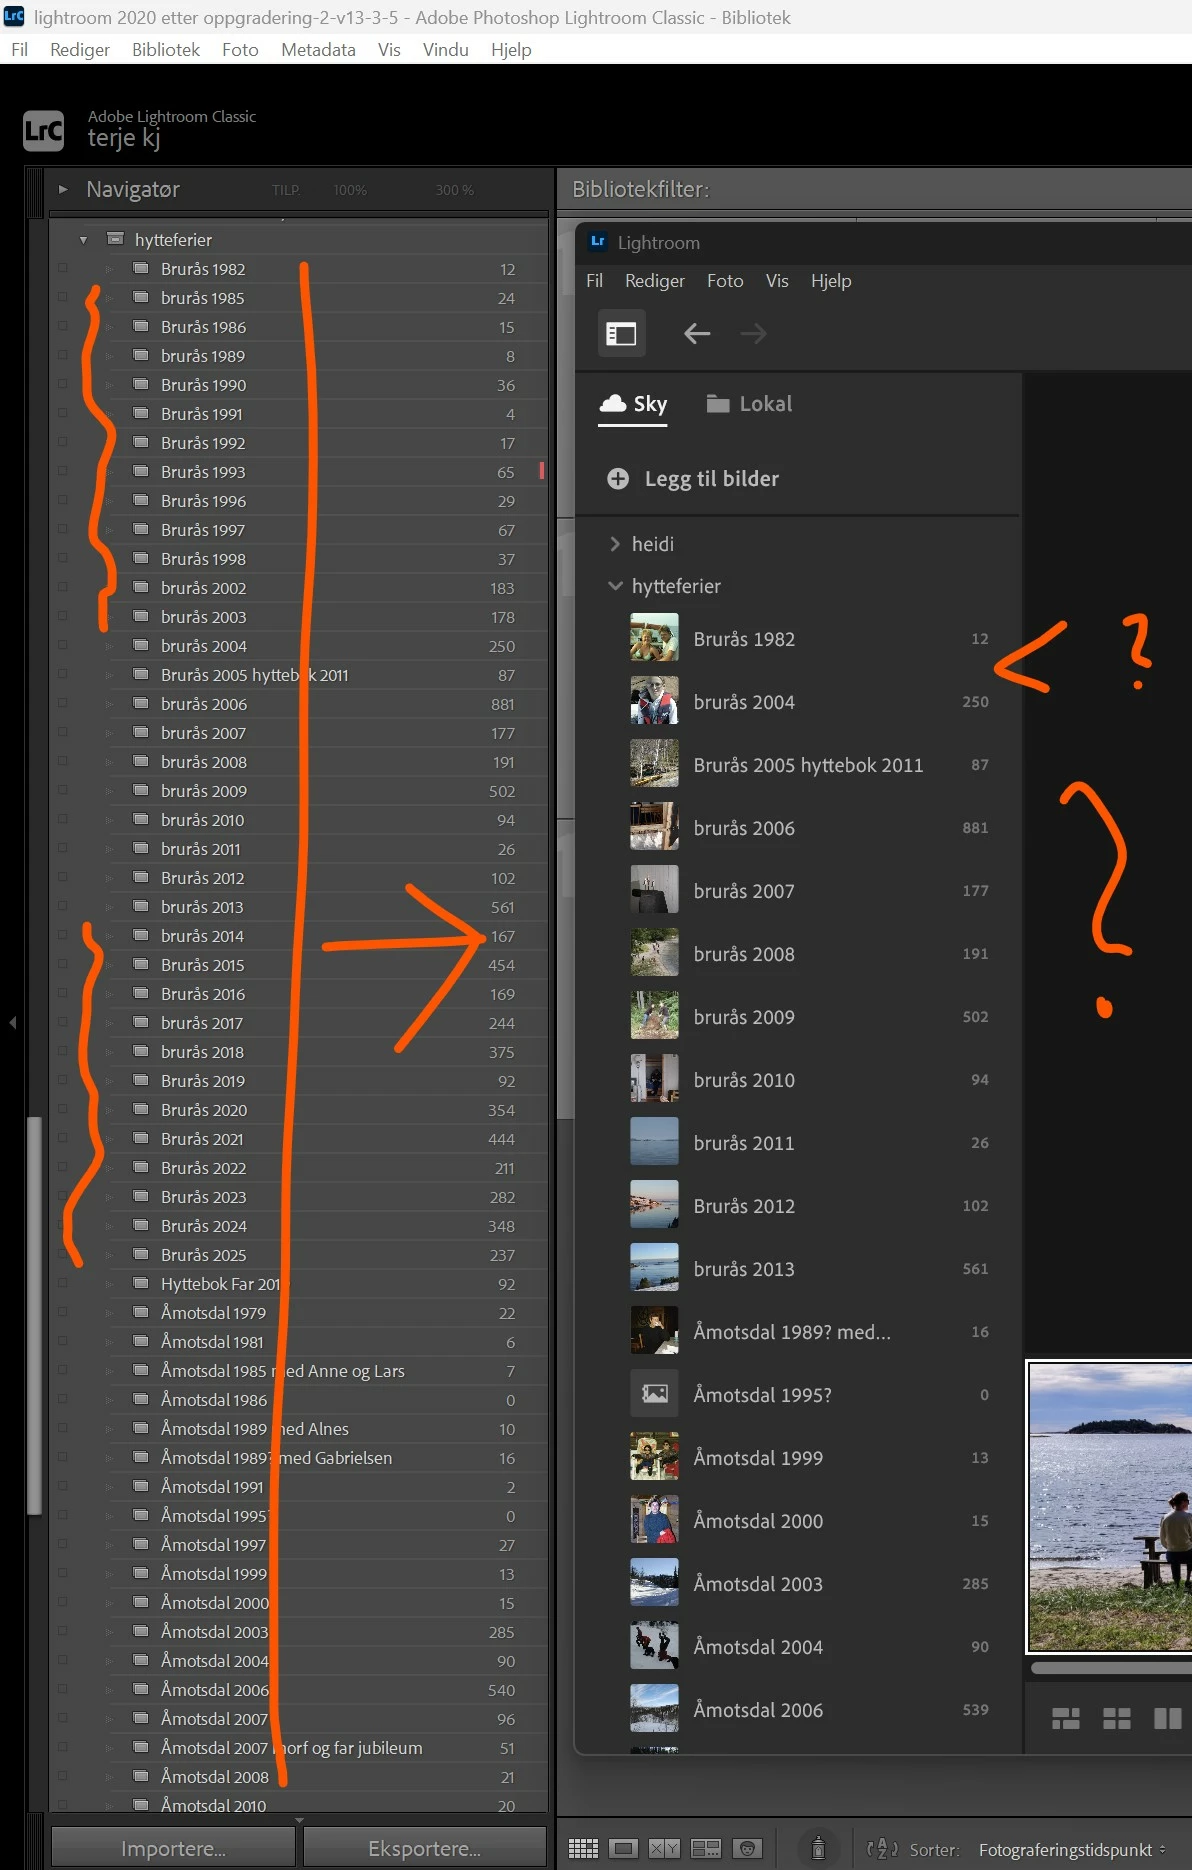
Task: Expand the bruås 2011 row triangle
Action: [110, 849]
